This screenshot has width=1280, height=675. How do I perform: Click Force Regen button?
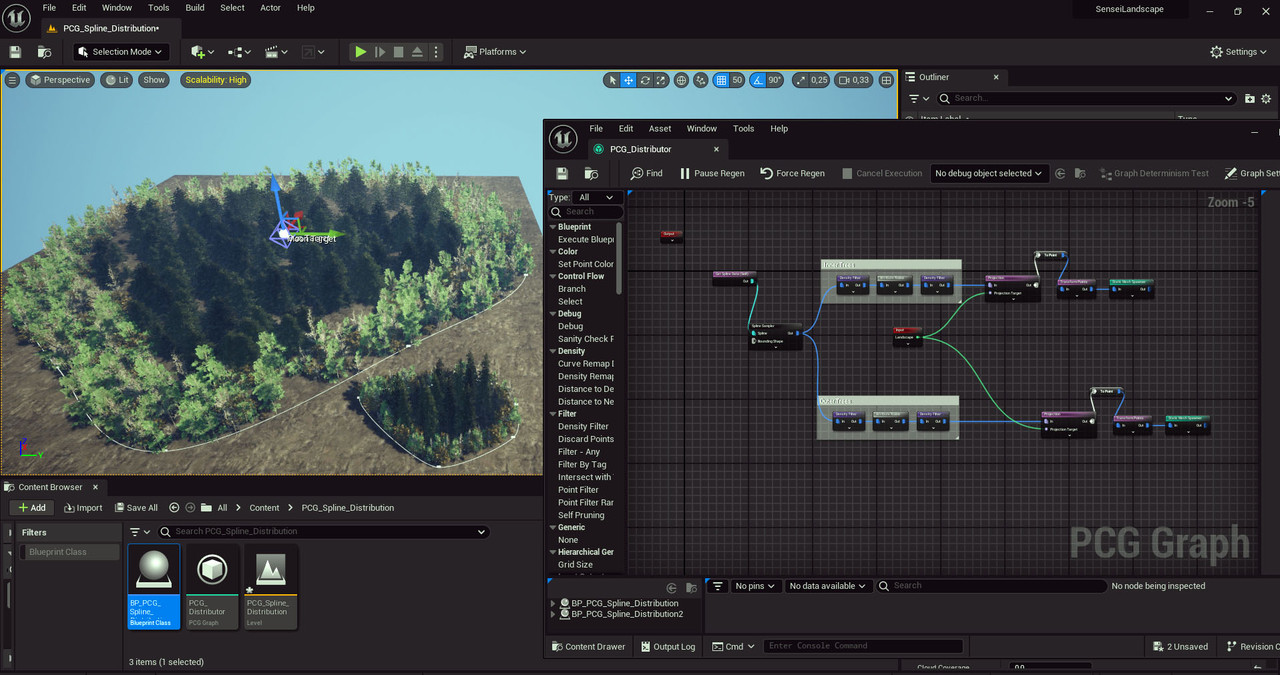click(792, 173)
